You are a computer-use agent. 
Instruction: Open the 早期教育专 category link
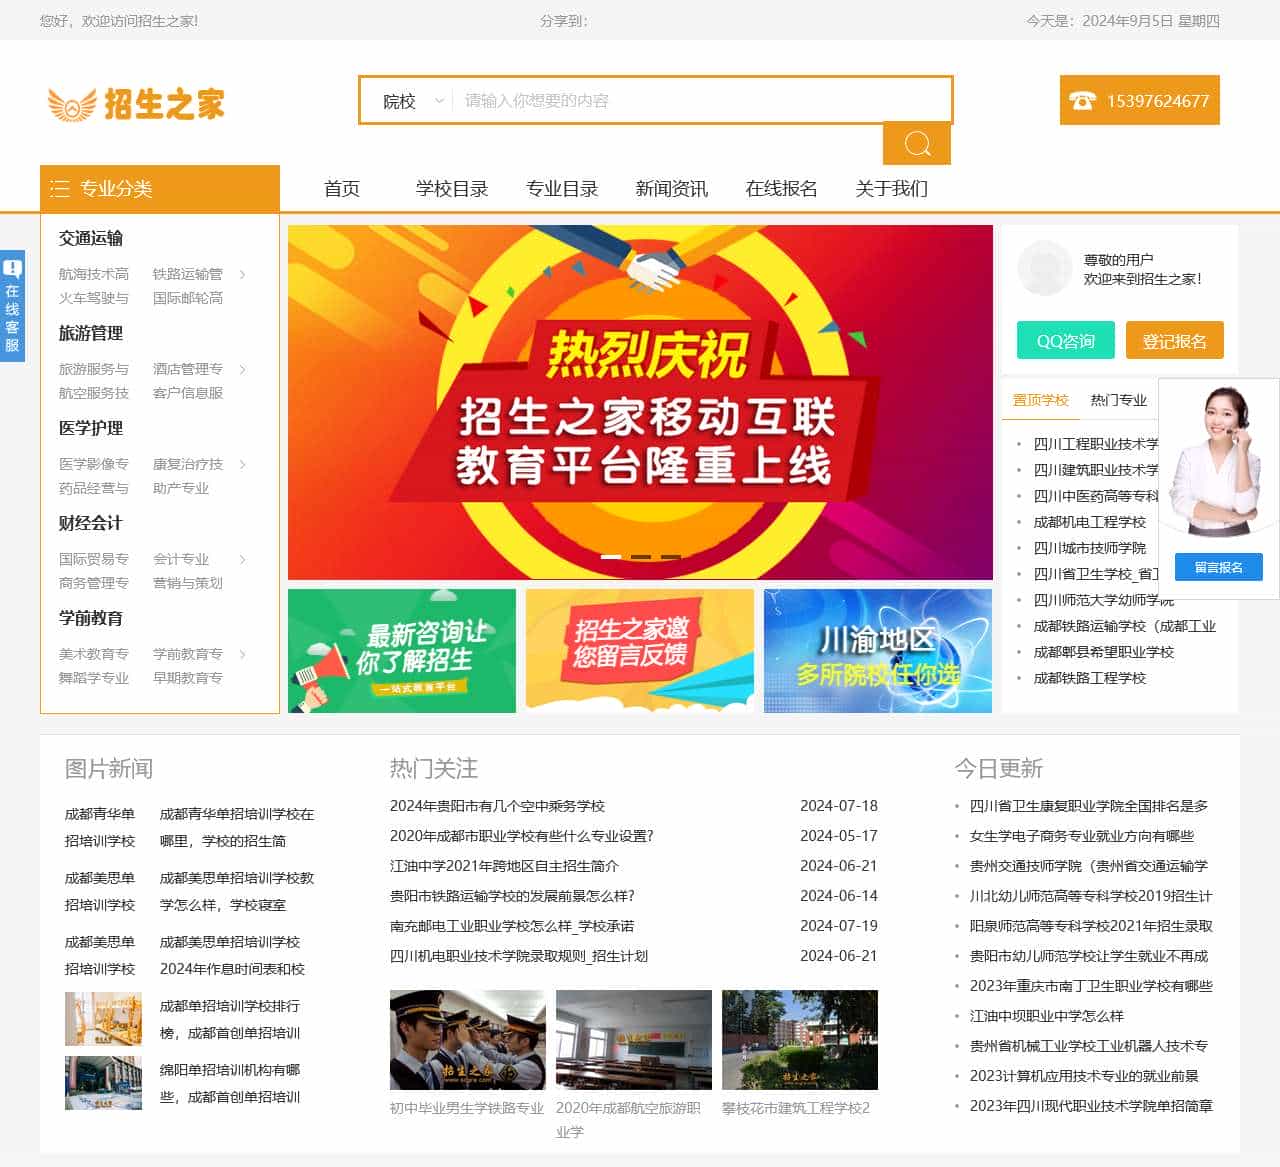tap(188, 678)
